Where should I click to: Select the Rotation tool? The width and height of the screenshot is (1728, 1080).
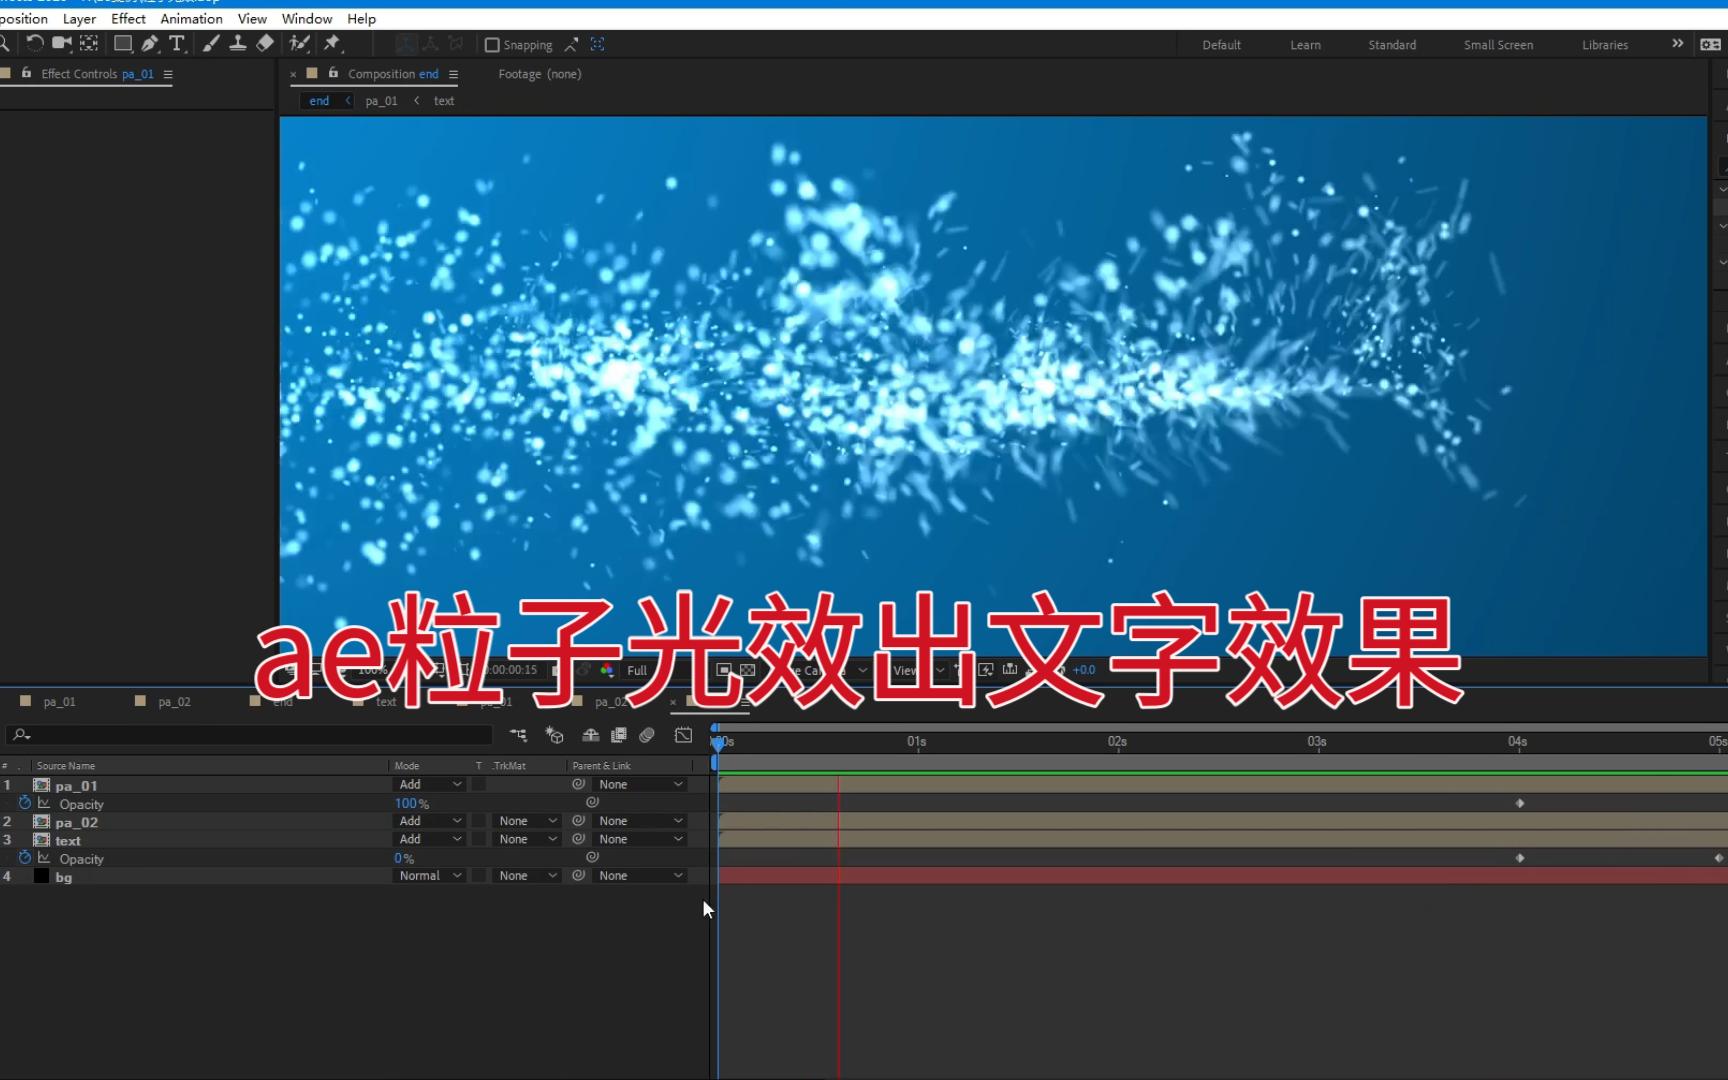[35, 43]
